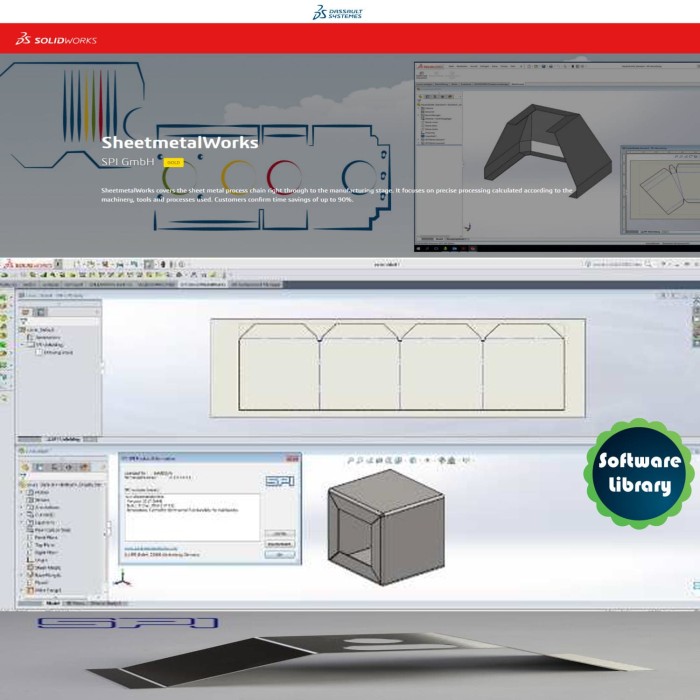Viewport: 700px width, 700px height.
Task: Switch to the Motion Study bottom tab
Action: point(105,604)
